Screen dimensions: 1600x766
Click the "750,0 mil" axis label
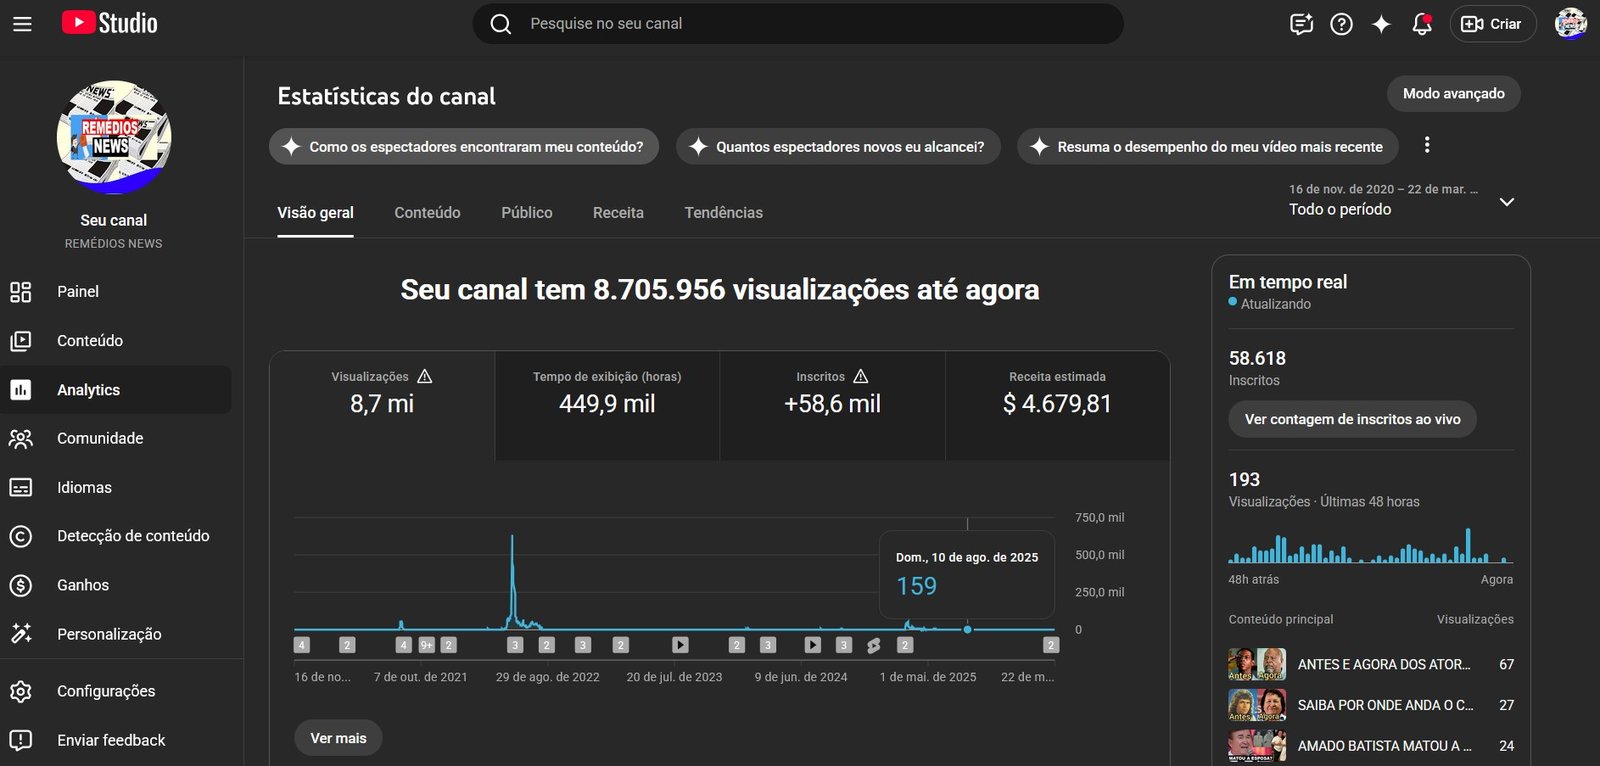[1100, 518]
